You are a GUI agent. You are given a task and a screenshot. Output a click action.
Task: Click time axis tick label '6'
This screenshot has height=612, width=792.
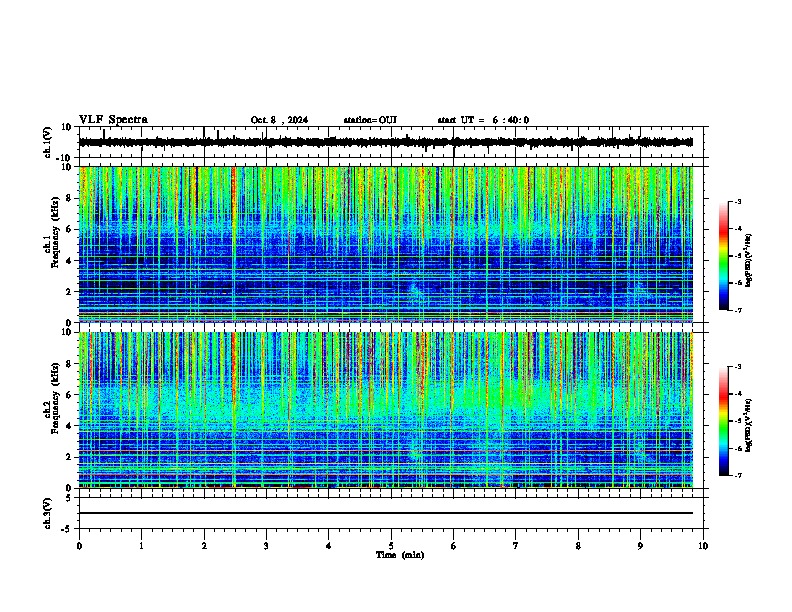click(454, 546)
